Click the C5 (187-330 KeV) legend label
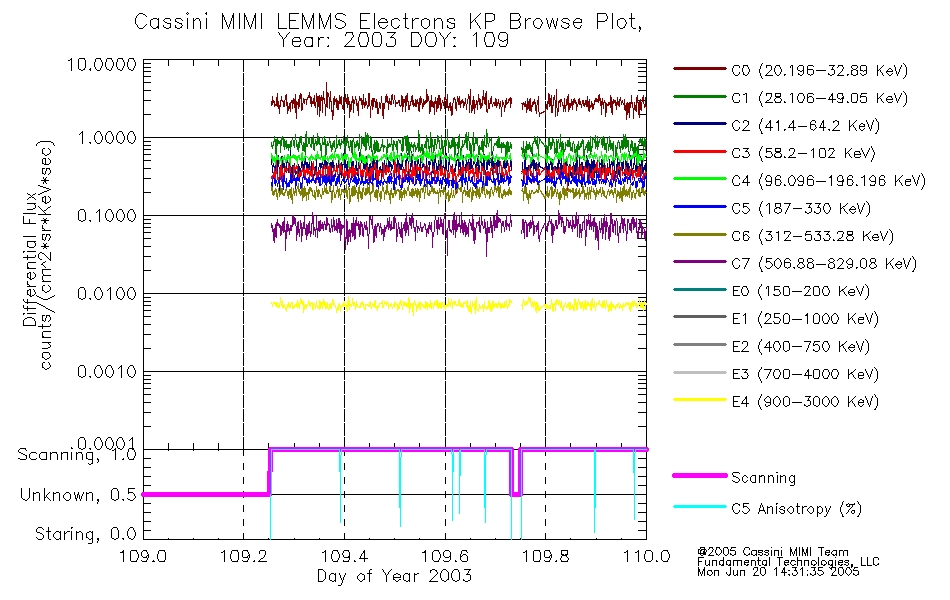This screenshot has width=950, height=600. (801, 208)
